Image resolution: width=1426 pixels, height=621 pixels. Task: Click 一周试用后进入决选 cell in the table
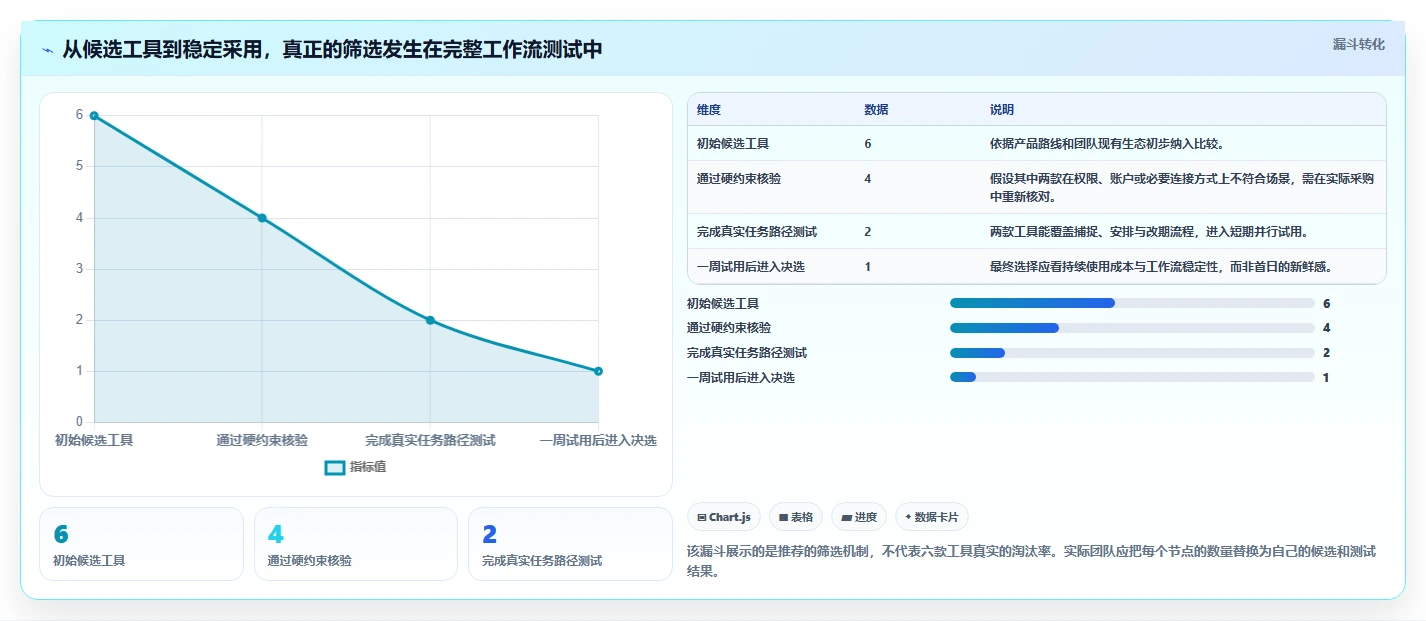[751, 267]
